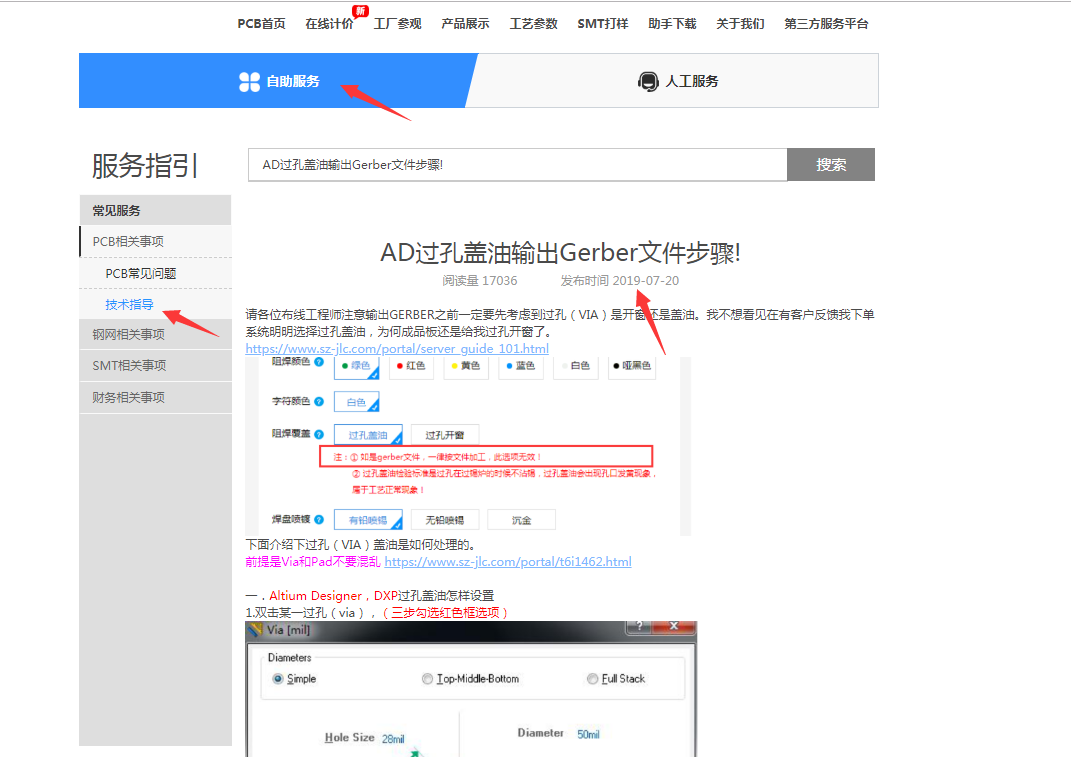Select the Full Stack radio button
Image resolution: width=1071 pixels, height=757 pixels.
coord(593,679)
